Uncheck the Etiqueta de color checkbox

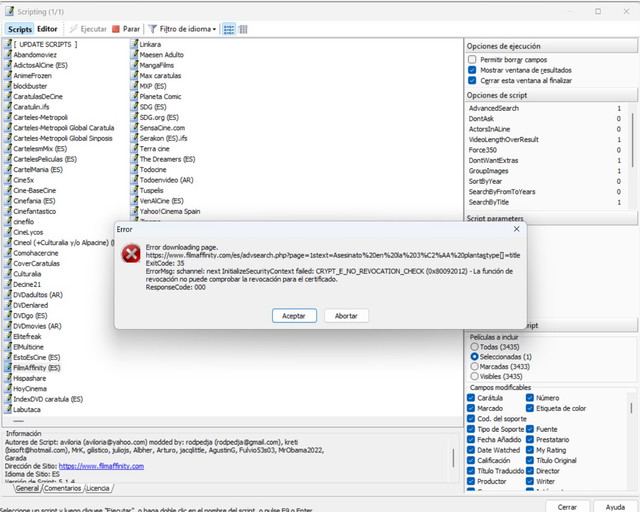coord(530,408)
